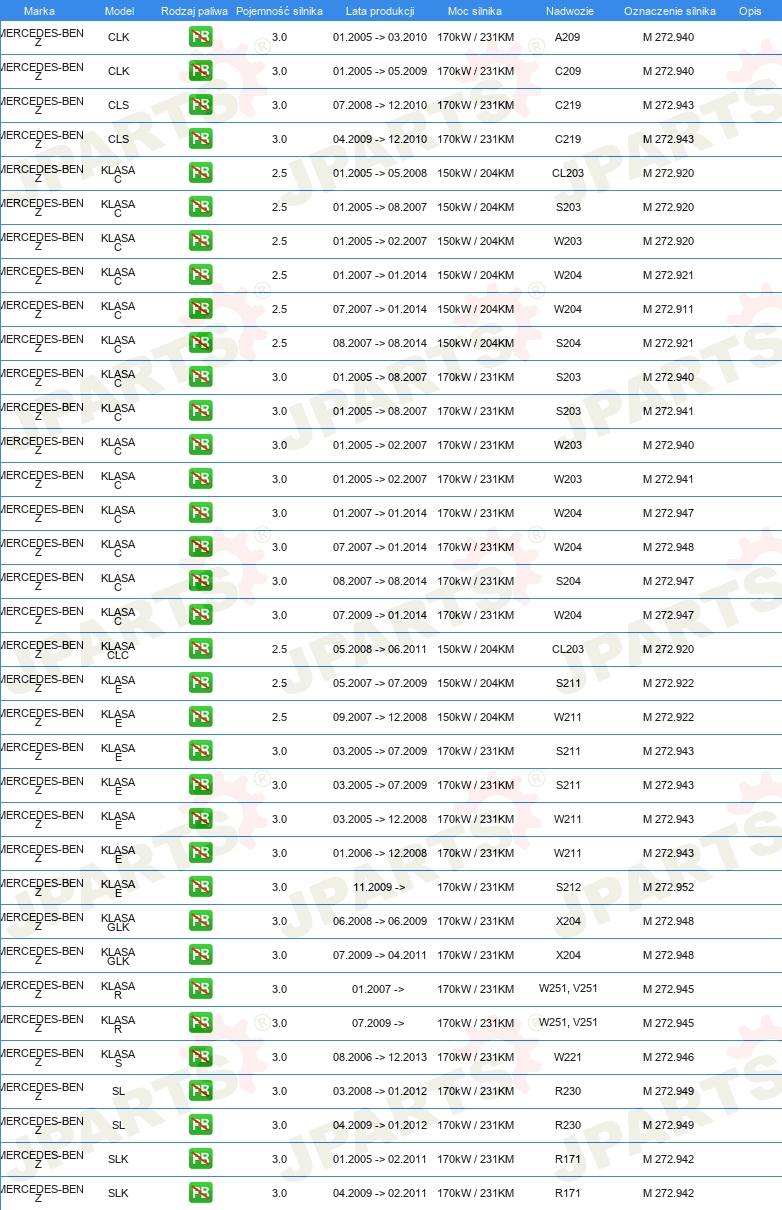Select production years 09.2007 -> 12.2008
Image resolution: width=782 pixels, height=1210 pixels.
(380, 718)
